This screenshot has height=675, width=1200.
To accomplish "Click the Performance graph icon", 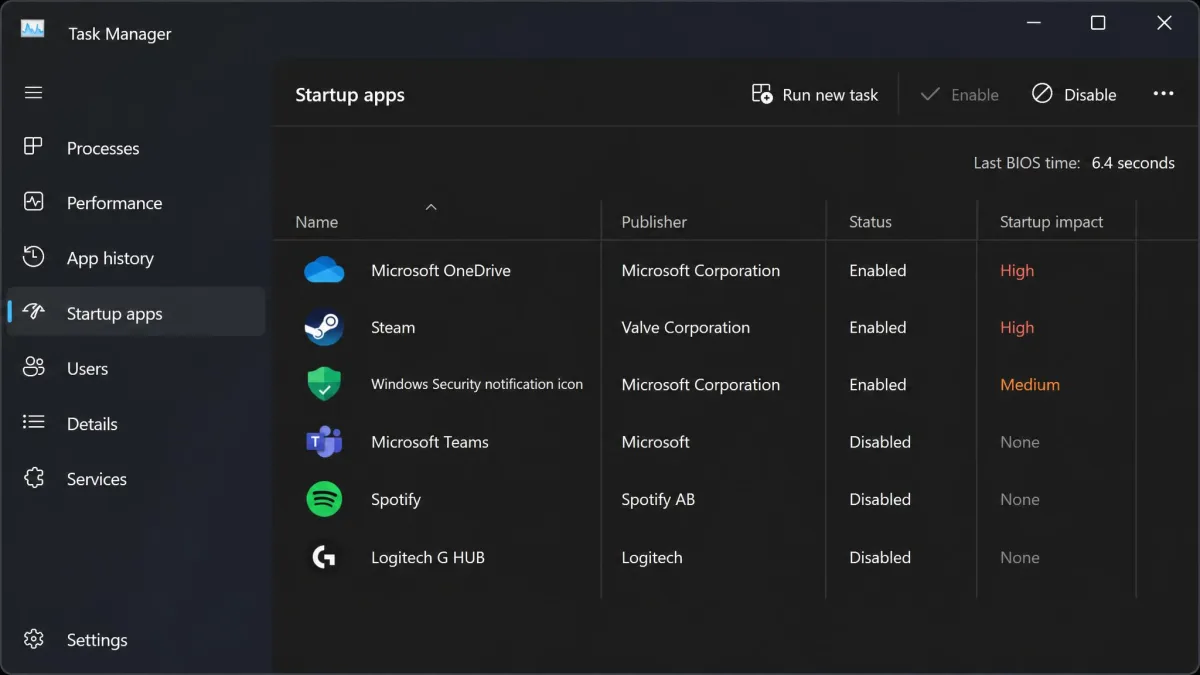I will point(33,202).
